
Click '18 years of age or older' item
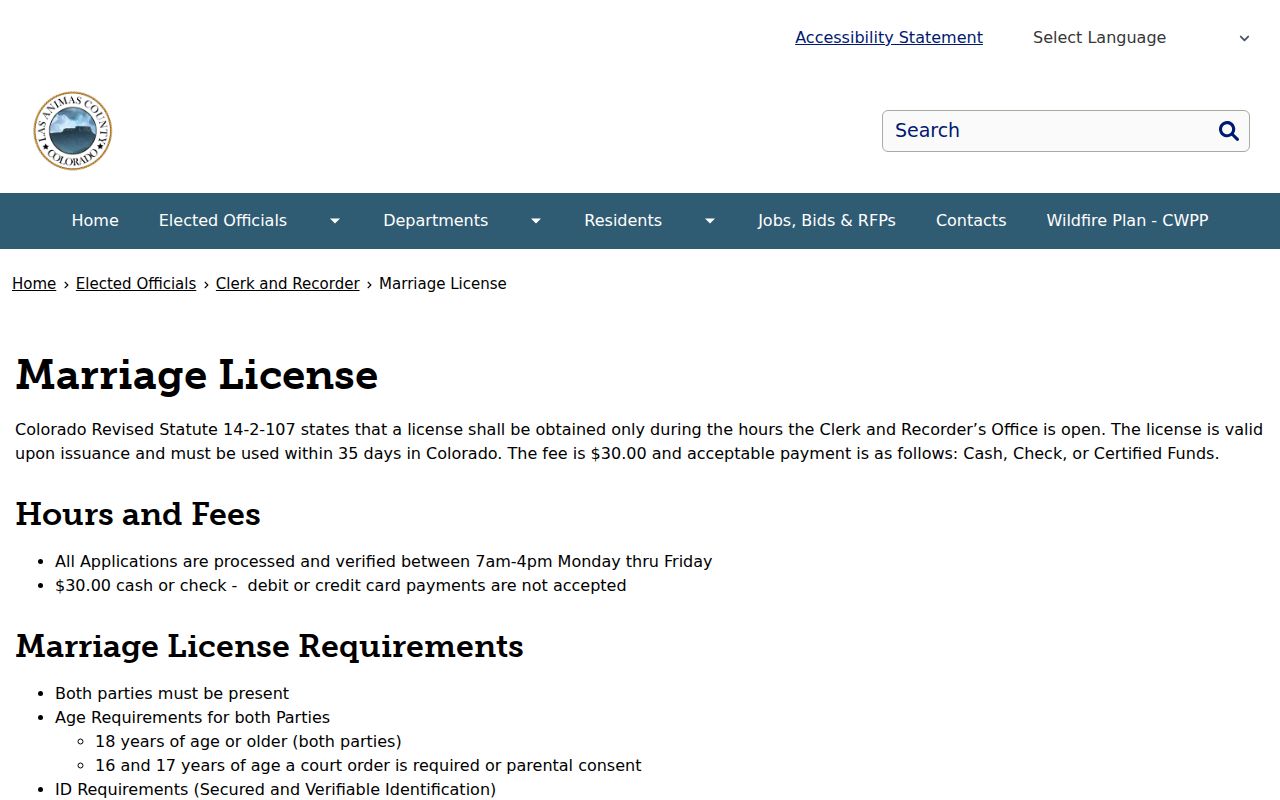[x=248, y=742]
